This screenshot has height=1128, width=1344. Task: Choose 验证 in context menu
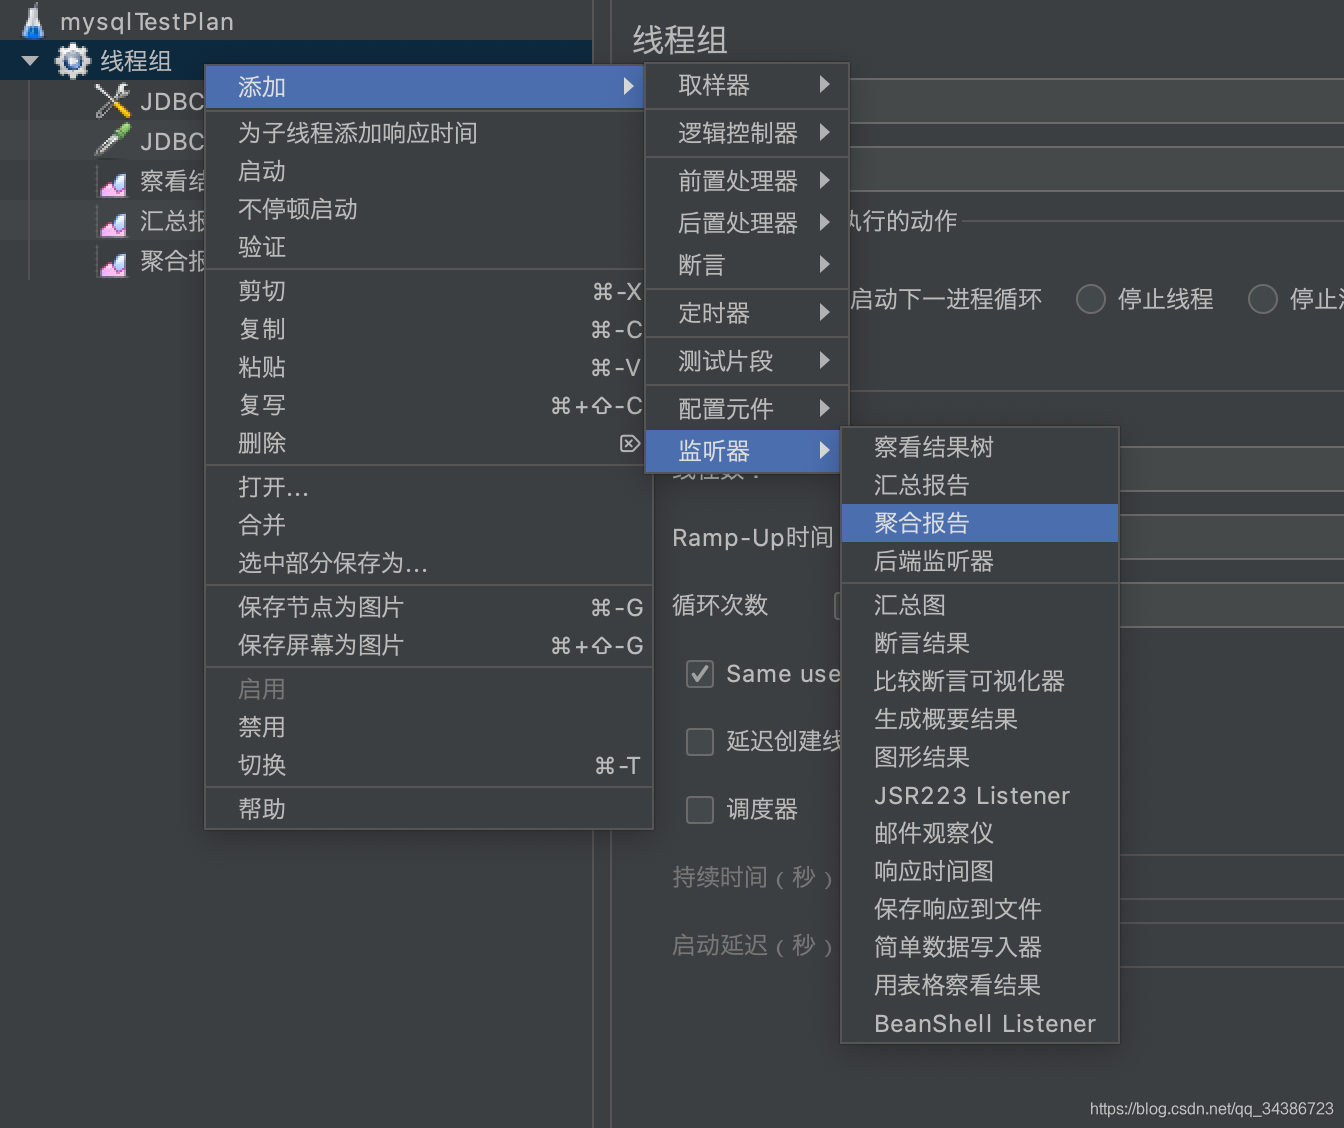[425, 247]
